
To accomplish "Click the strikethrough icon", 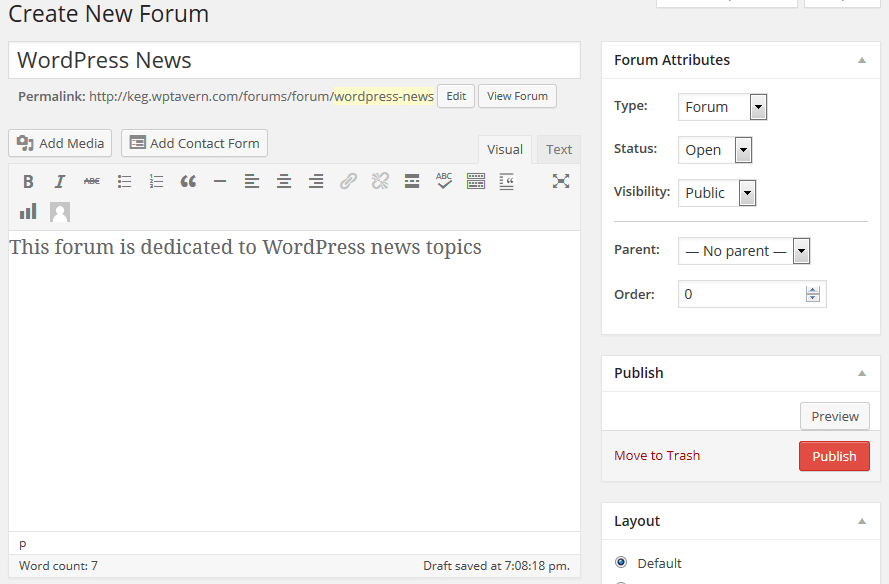I will pos(92,181).
